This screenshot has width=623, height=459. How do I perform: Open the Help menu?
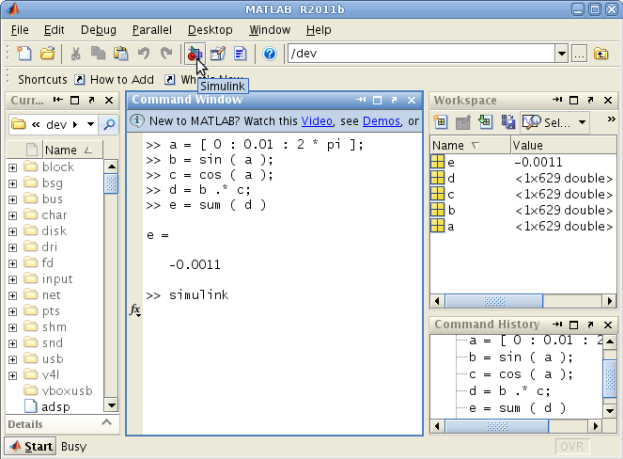[x=319, y=30]
